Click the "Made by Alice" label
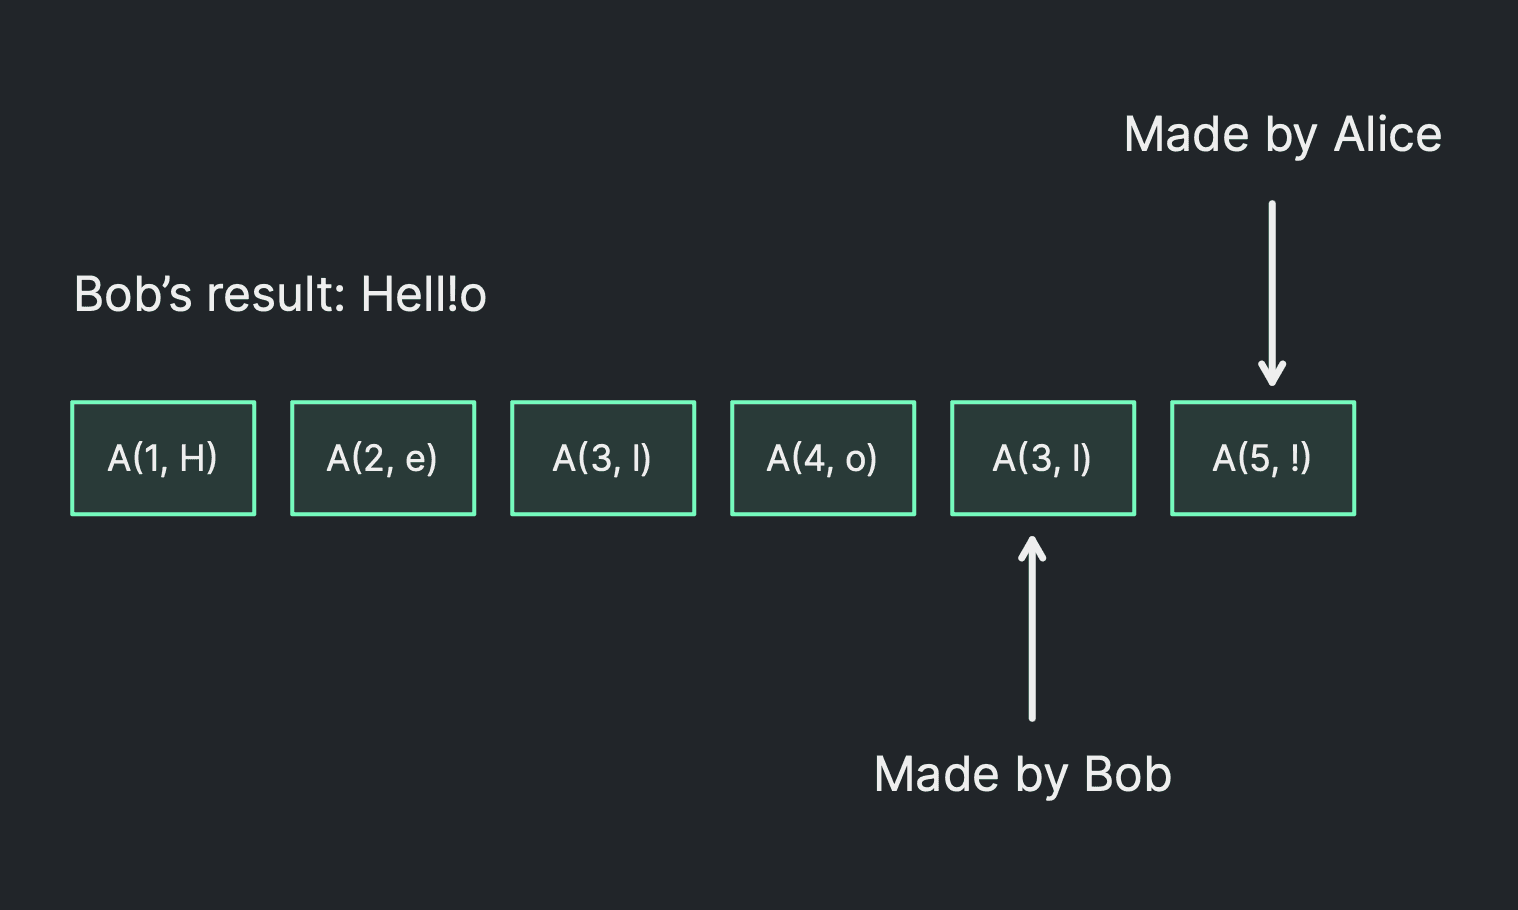Screen dimensions: 1518x910 1282,135
